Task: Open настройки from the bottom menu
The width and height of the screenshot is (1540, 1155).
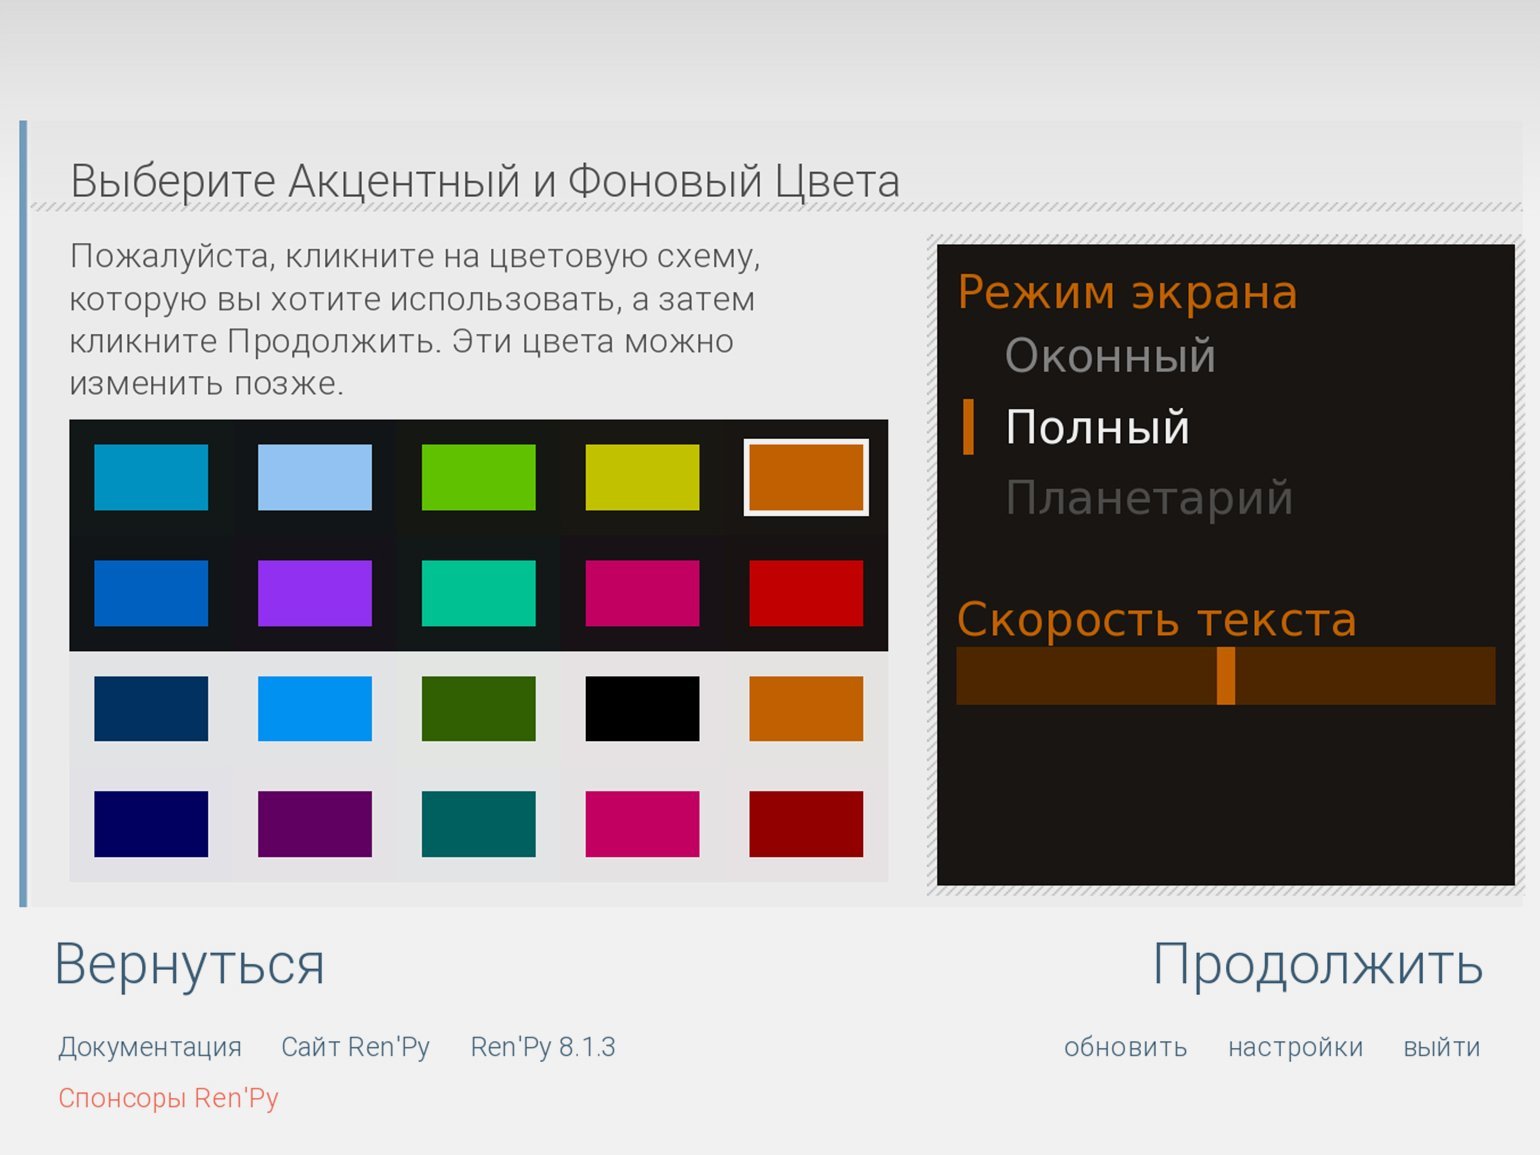Action: coord(1295,1047)
